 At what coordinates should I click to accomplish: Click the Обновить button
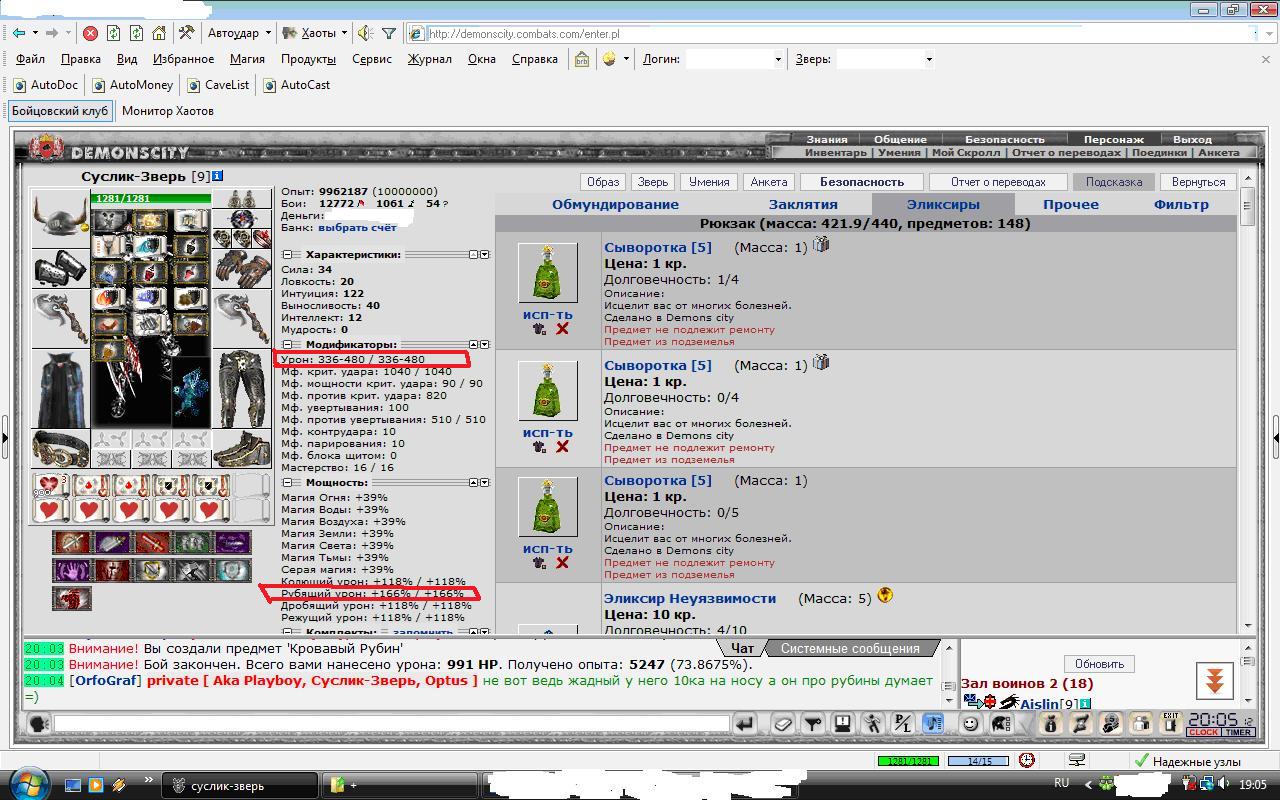1099,664
